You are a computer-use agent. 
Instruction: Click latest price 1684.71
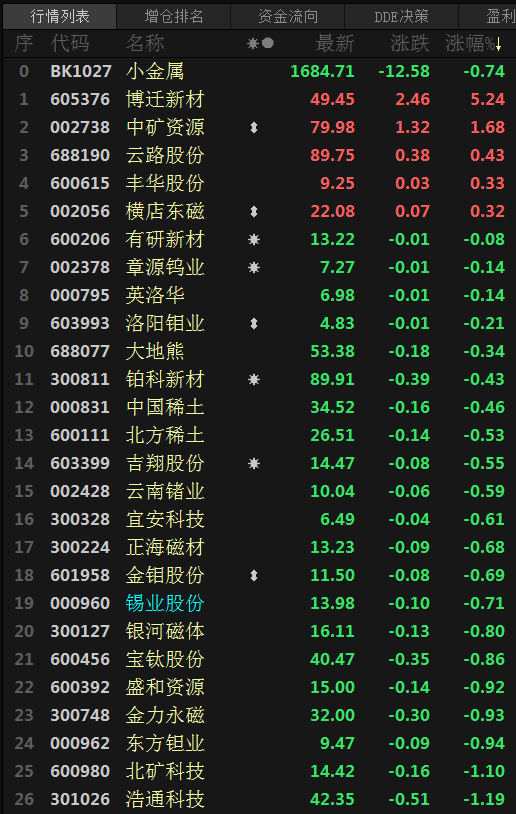(x=322, y=72)
